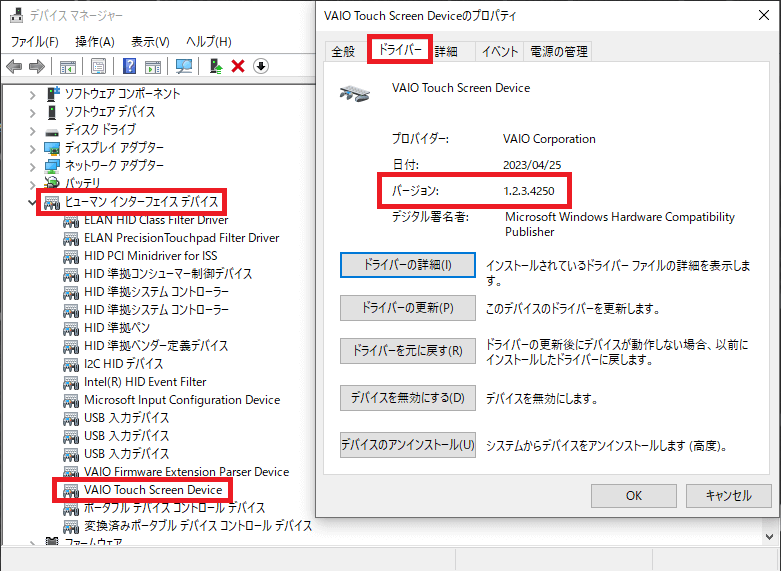The height and width of the screenshot is (571, 781).
Task: Click the ネットワーク アダプター category icon
Action: tap(52, 166)
